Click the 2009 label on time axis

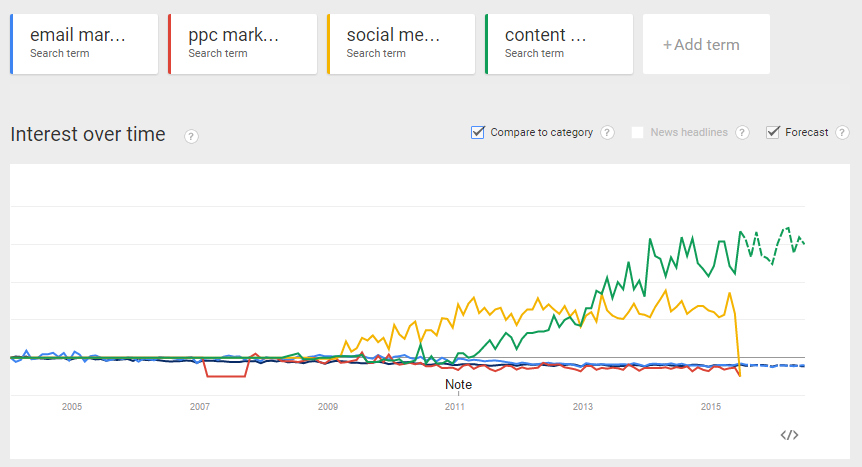(x=328, y=407)
